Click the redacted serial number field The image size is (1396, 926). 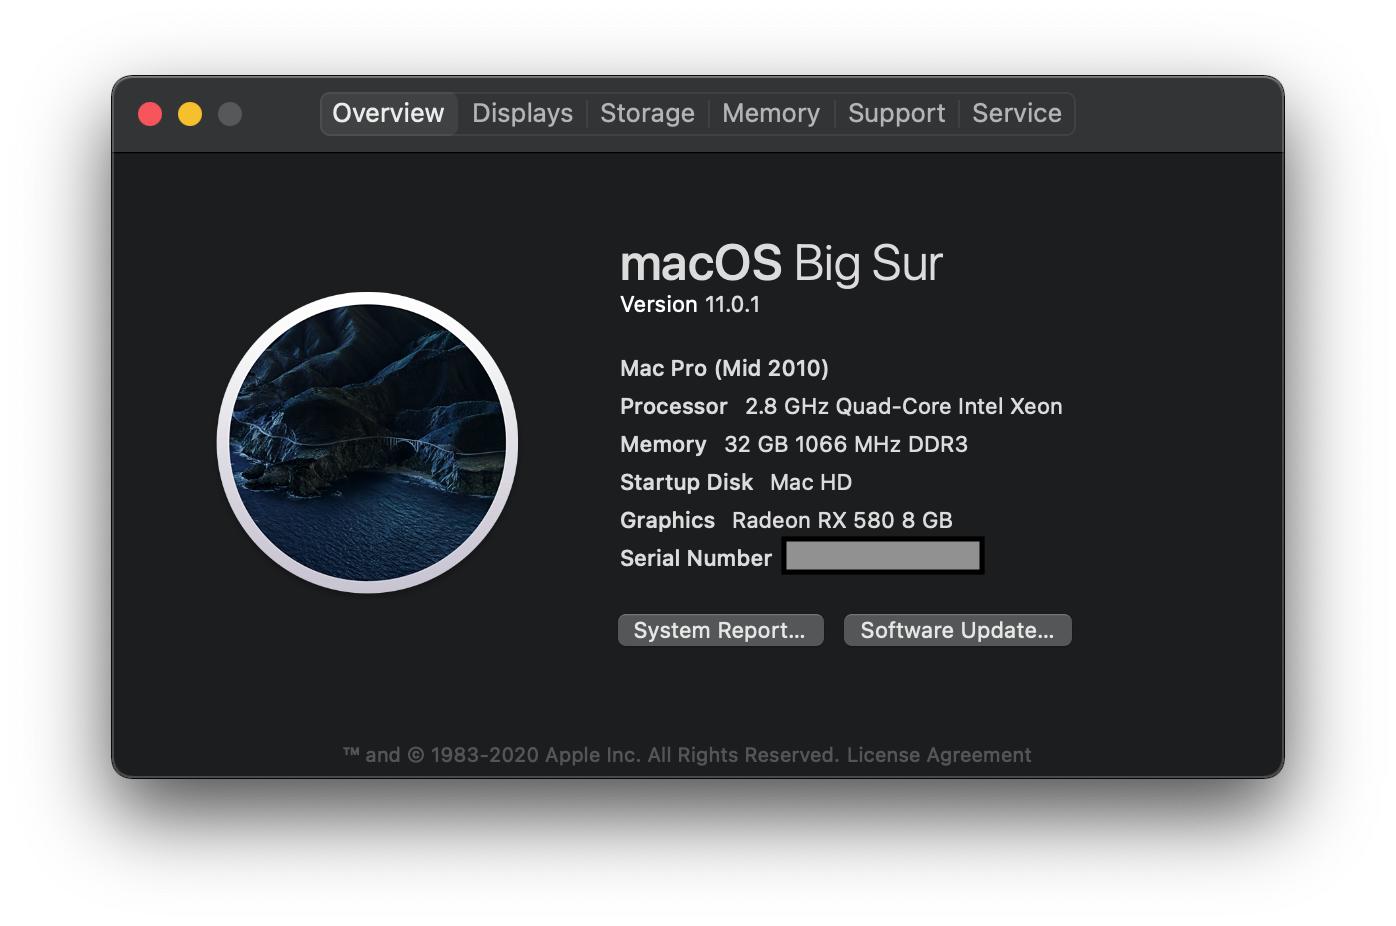[883, 556]
